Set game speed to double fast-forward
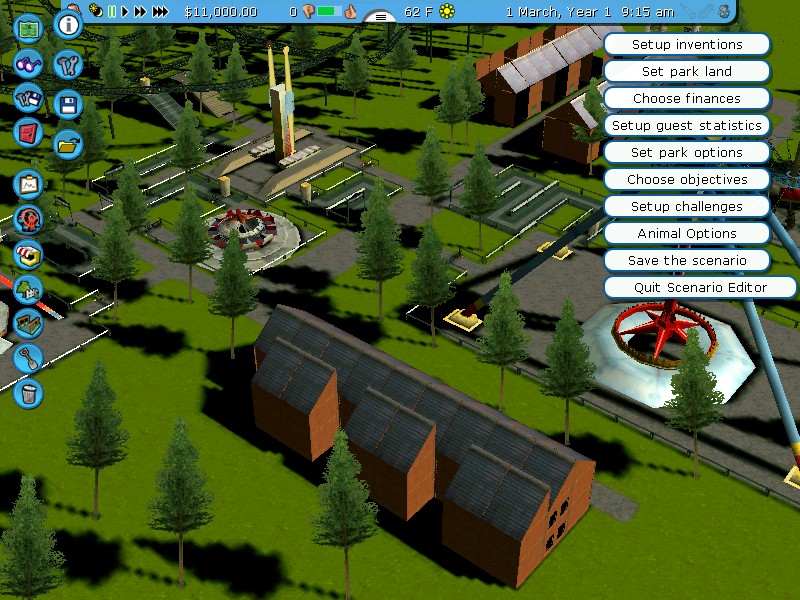Image resolution: width=800 pixels, height=600 pixels. pos(140,11)
